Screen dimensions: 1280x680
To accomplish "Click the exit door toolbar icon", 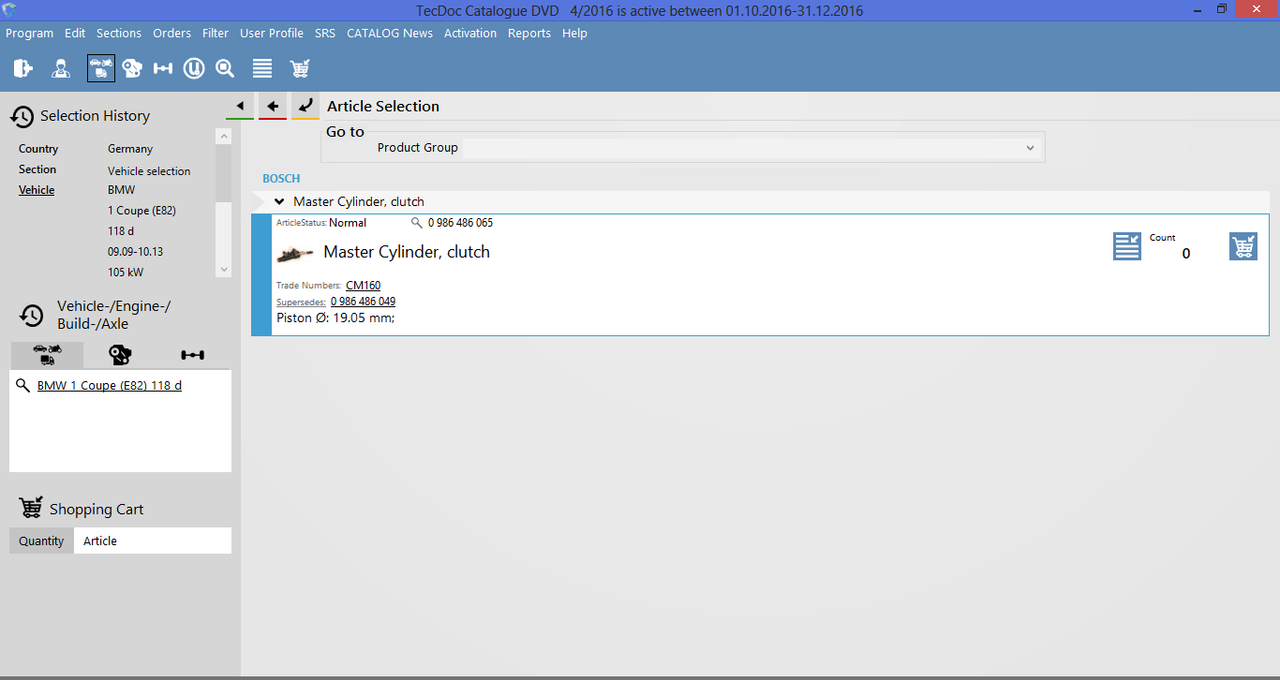I will pyautogui.click(x=24, y=68).
